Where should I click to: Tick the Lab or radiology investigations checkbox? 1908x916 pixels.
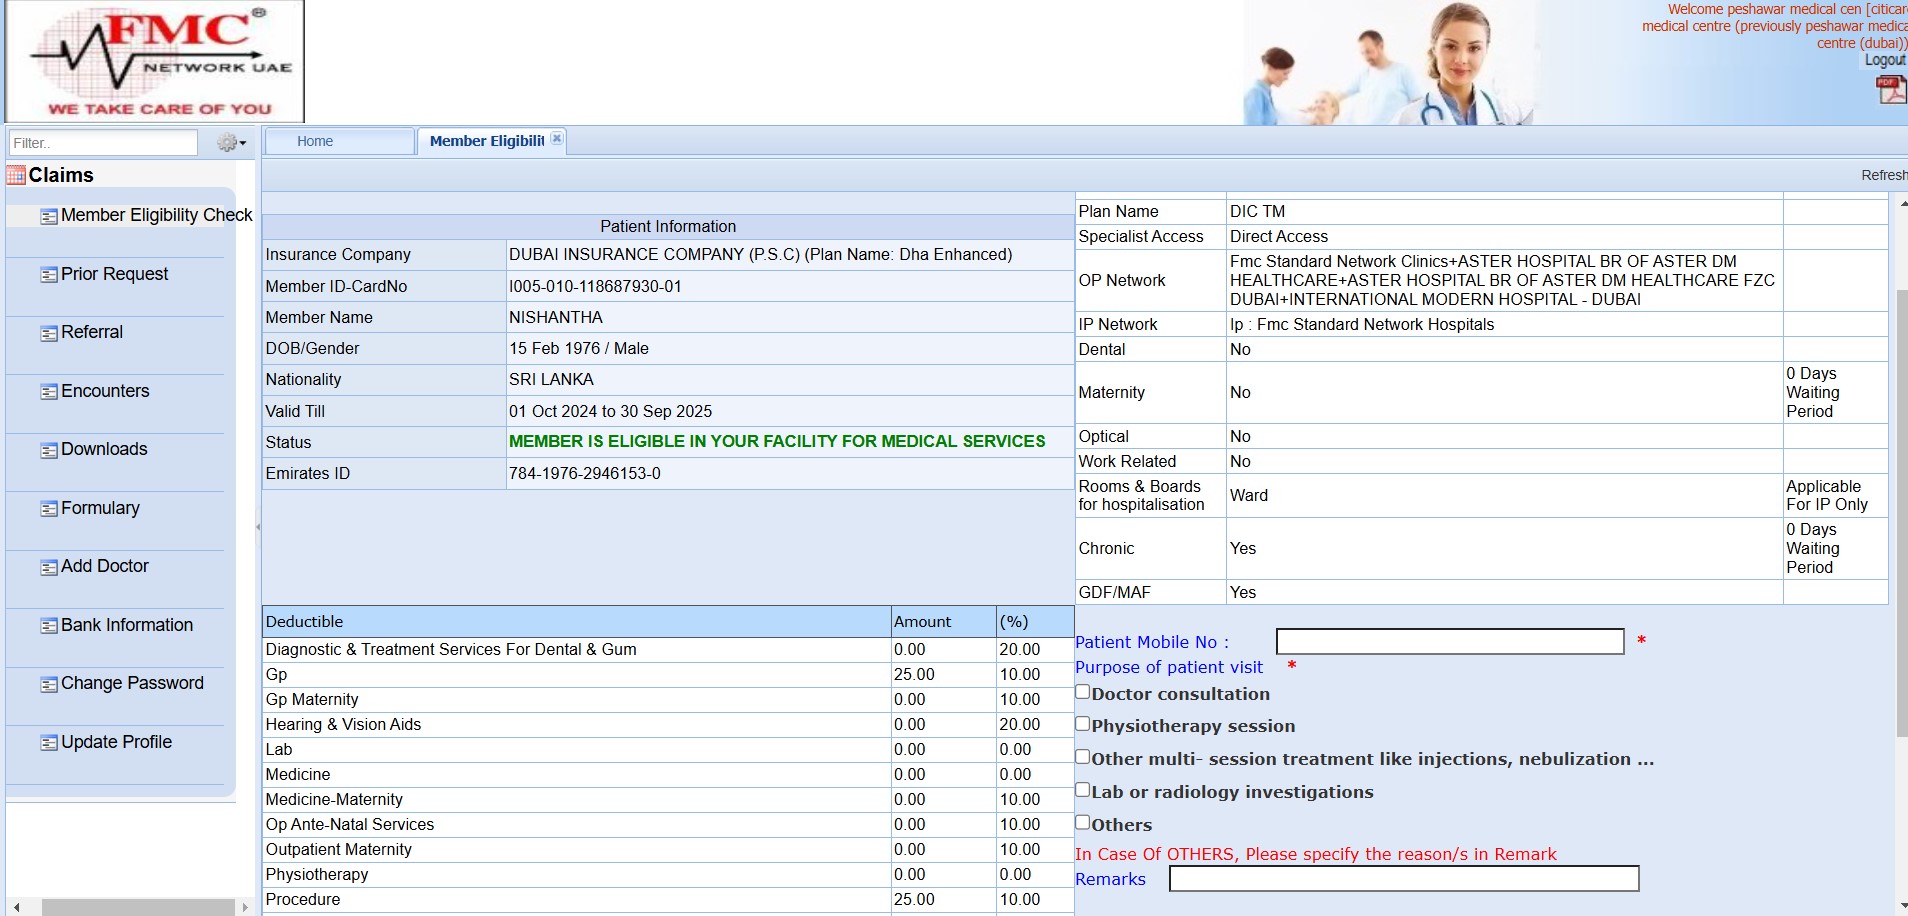click(x=1082, y=790)
